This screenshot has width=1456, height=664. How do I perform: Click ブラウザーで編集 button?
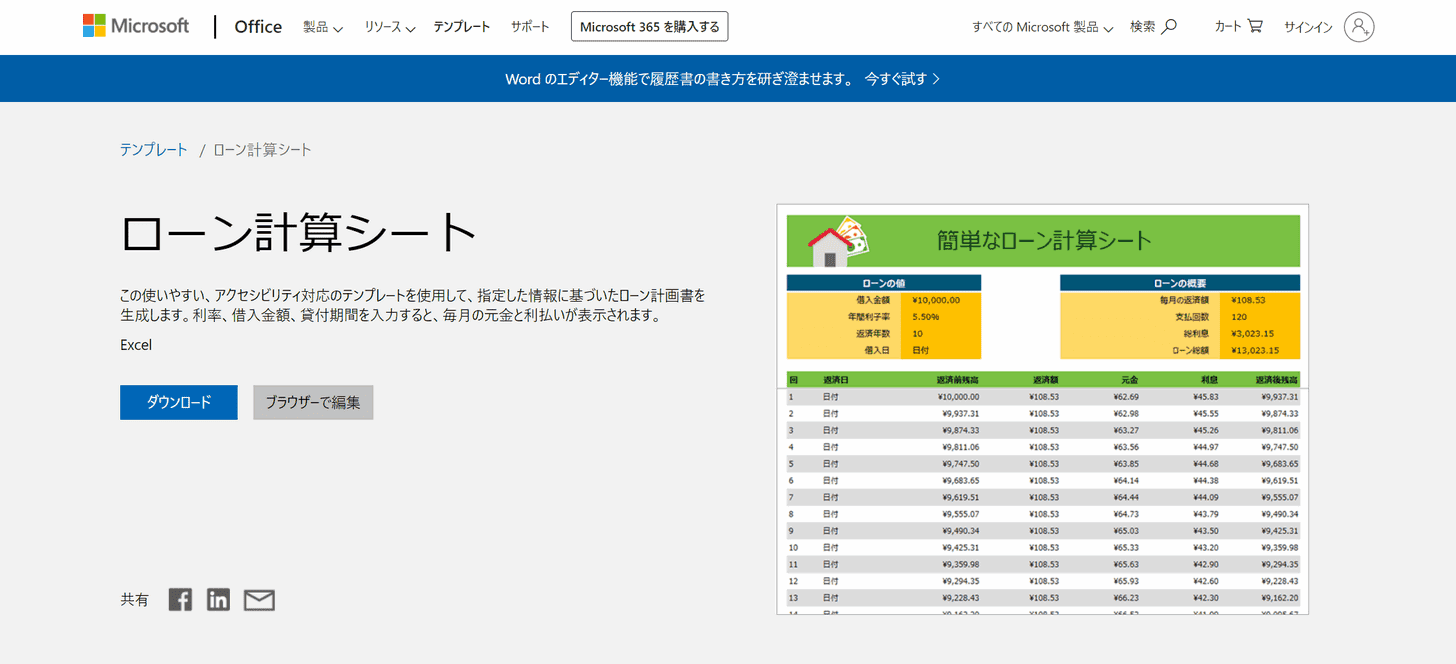pos(313,402)
